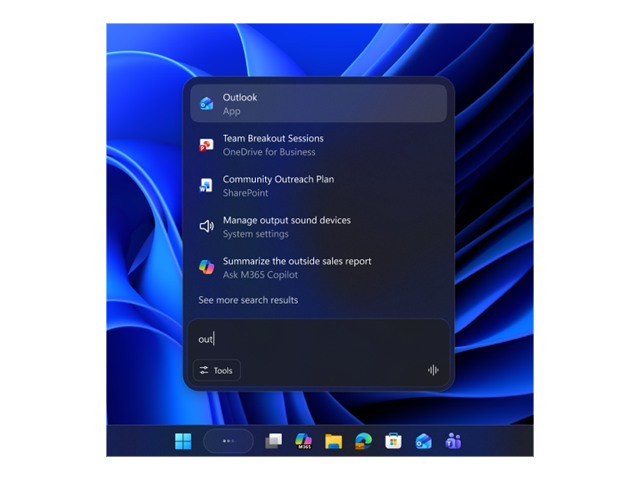Click See more search results
The height and width of the screenshot is (480, 640).
coord(248,300)
